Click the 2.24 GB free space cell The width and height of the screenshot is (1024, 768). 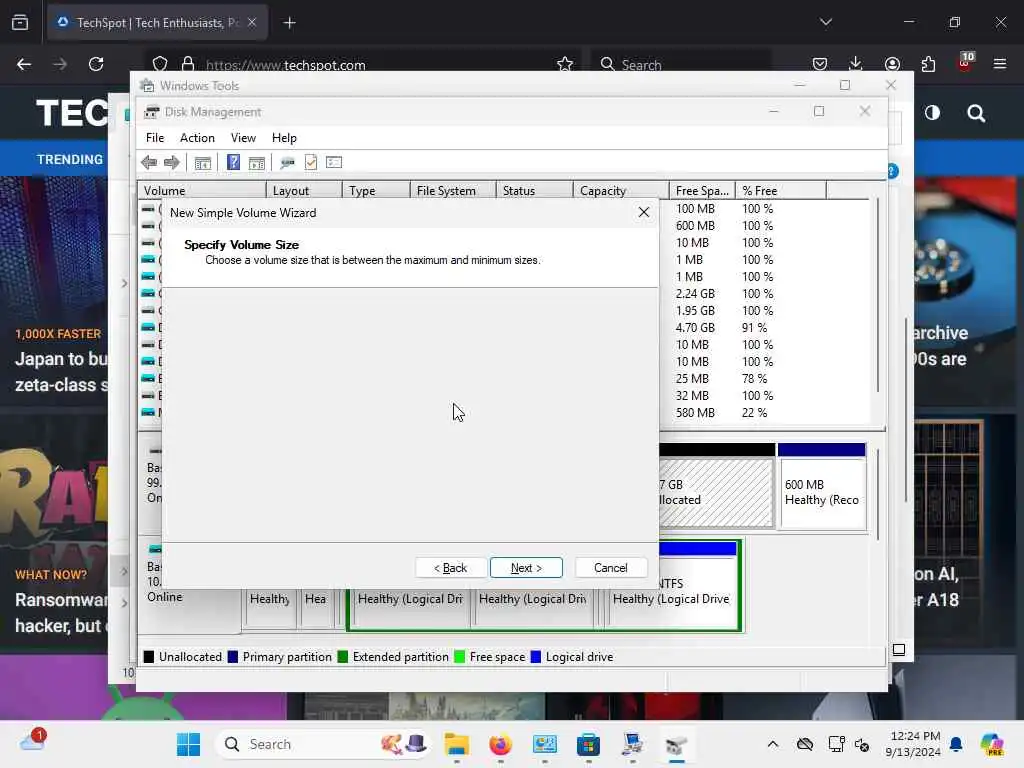tap(696, 294)
